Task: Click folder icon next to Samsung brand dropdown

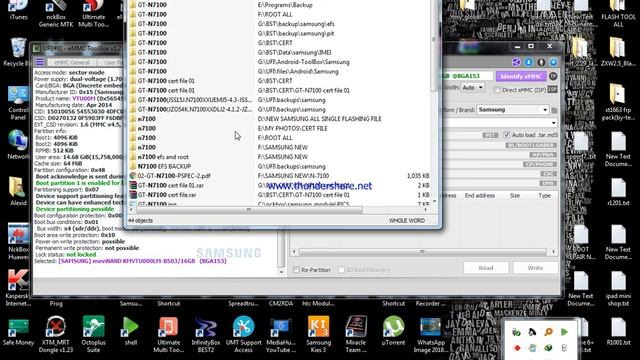Action: point(554,110)
